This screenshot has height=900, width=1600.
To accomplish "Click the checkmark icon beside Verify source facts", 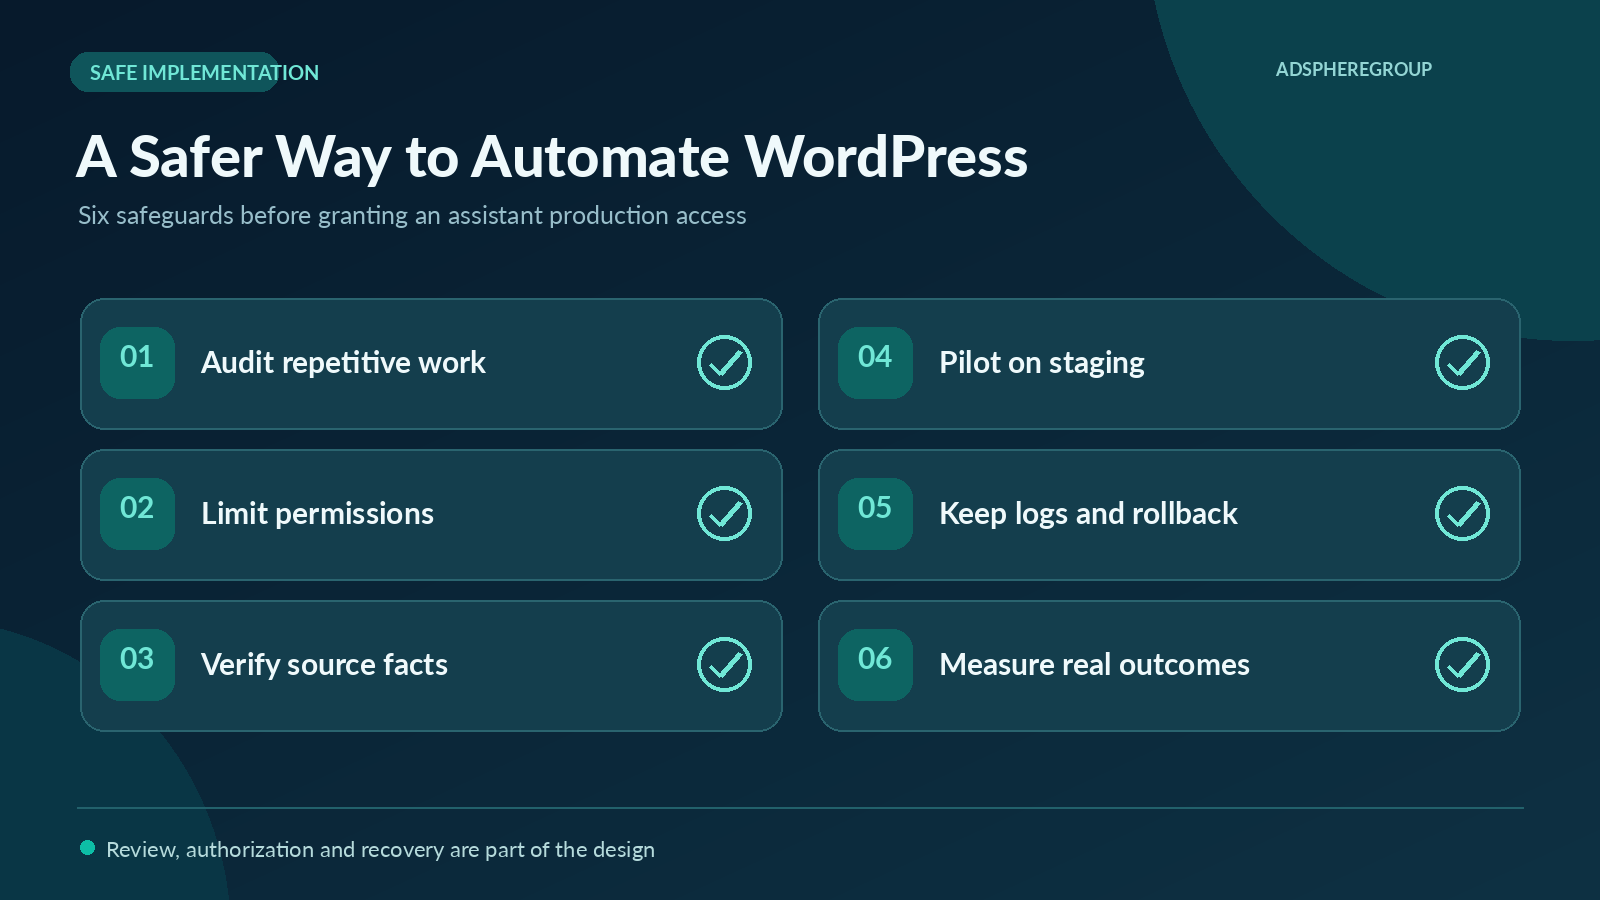I will coord(724,665).
